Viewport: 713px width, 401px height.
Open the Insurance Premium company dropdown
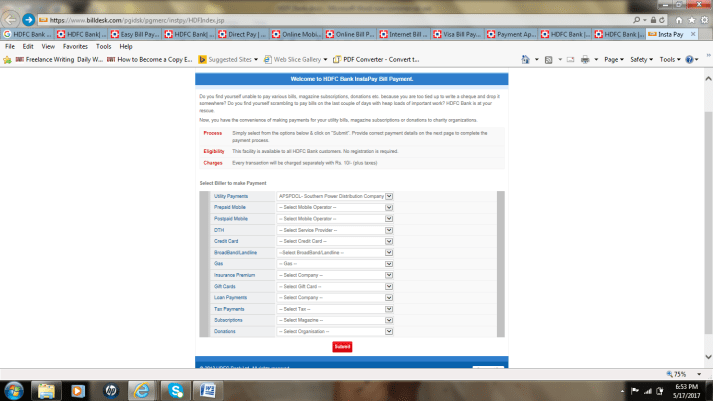pos(335,275)
